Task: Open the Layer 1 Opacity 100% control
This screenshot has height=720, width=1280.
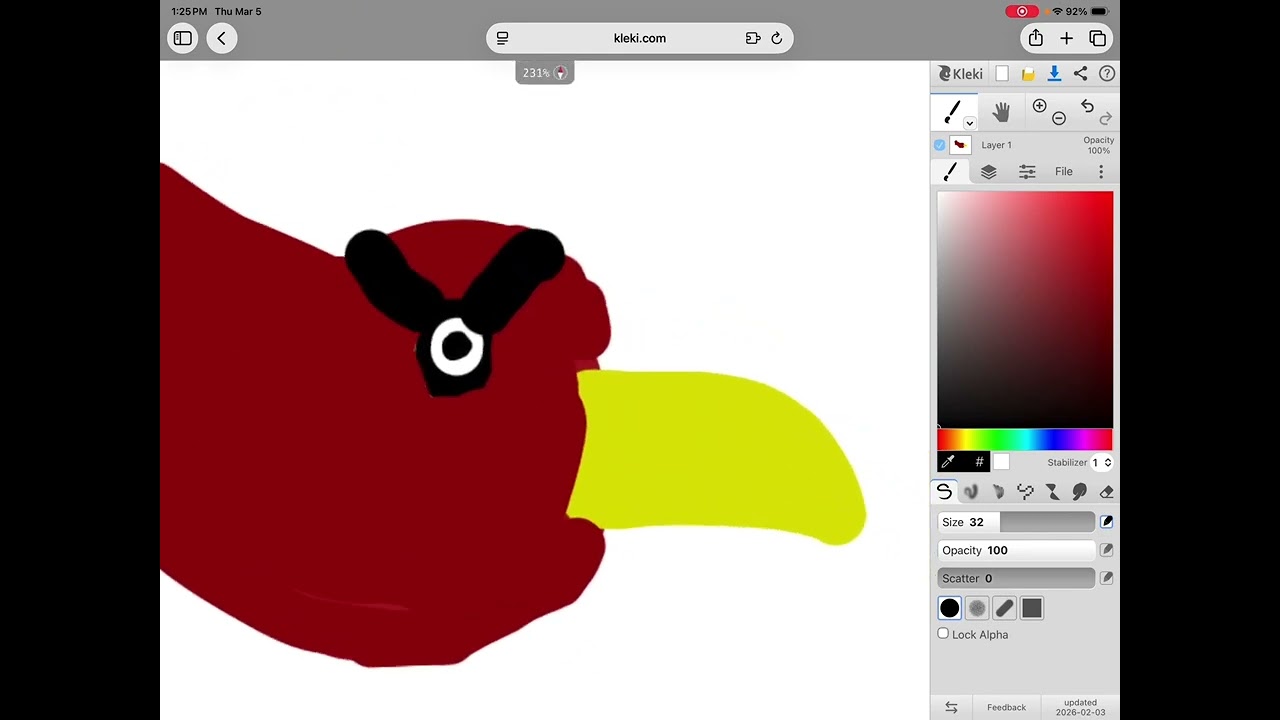Action: [1098, 145]
